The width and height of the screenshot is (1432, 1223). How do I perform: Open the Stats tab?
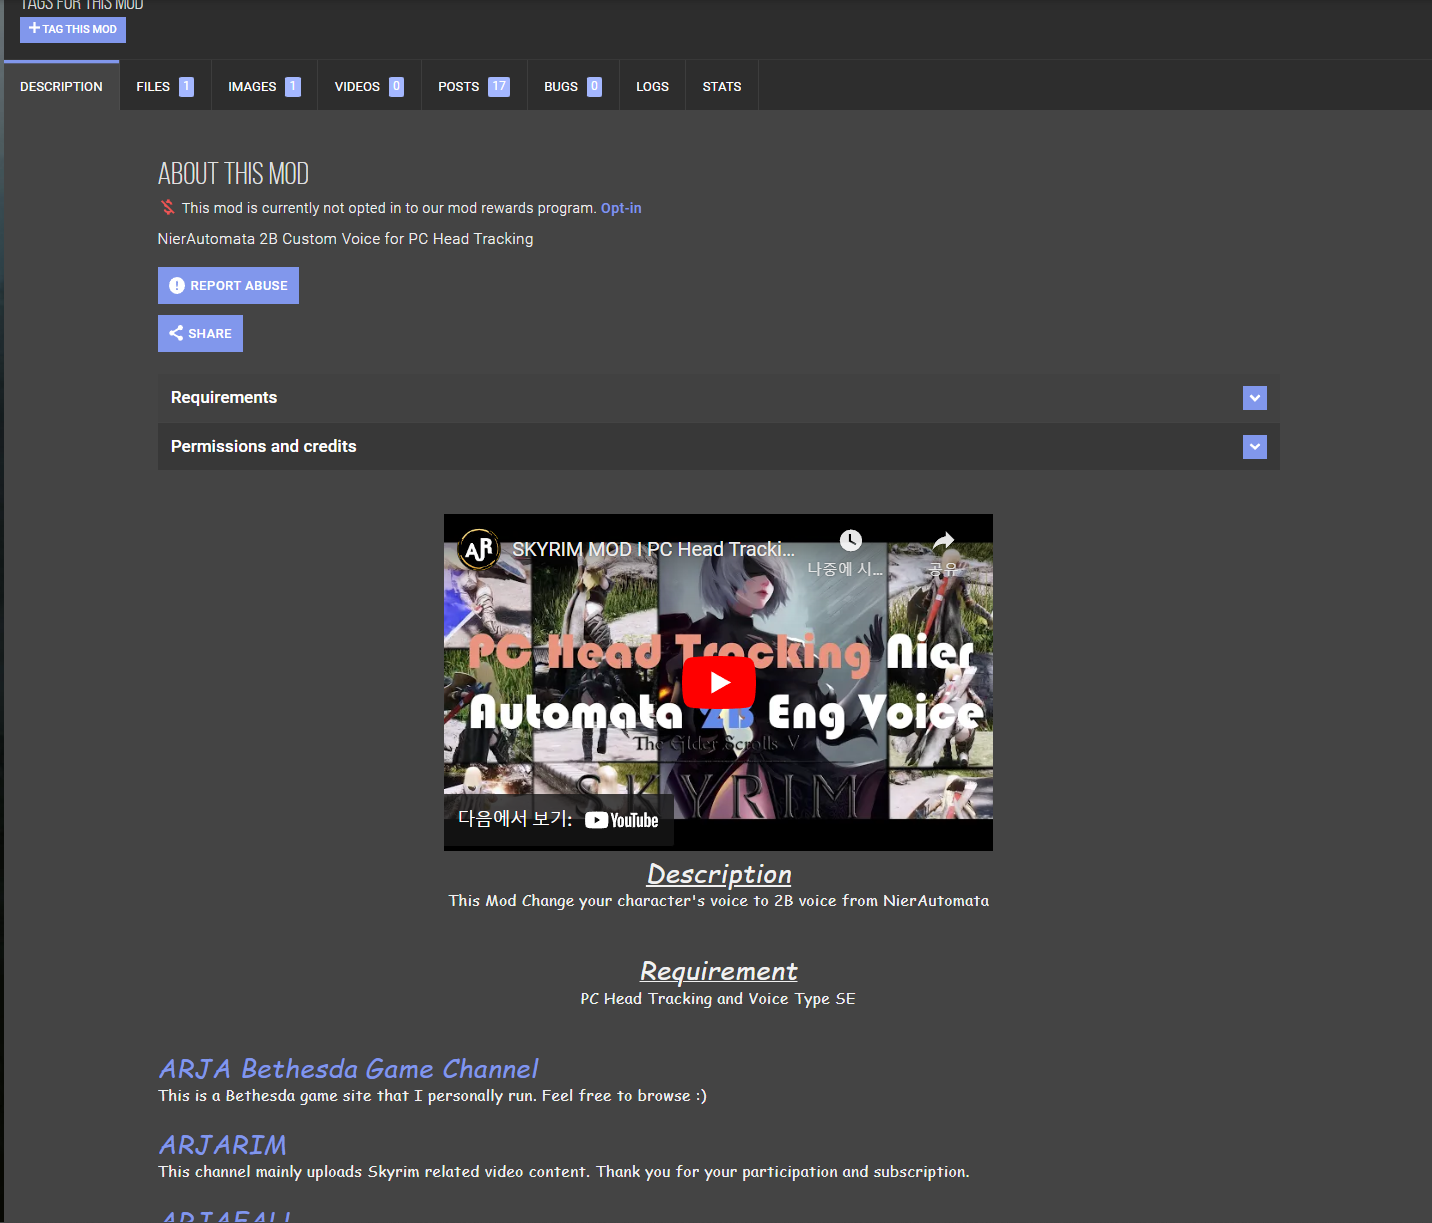tap(722, 87)
